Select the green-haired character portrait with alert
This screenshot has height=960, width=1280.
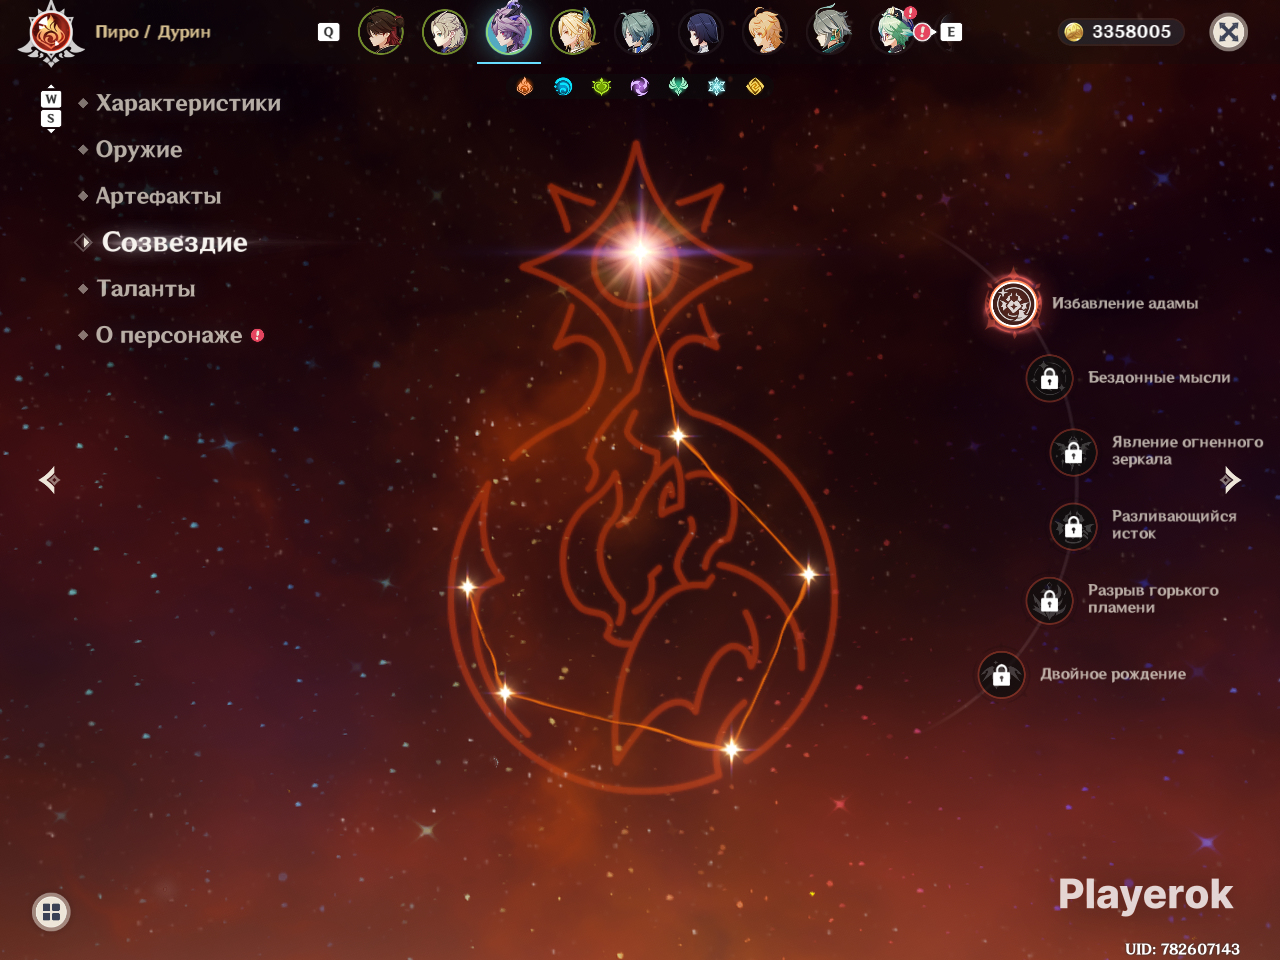click(x=893, y=32)
